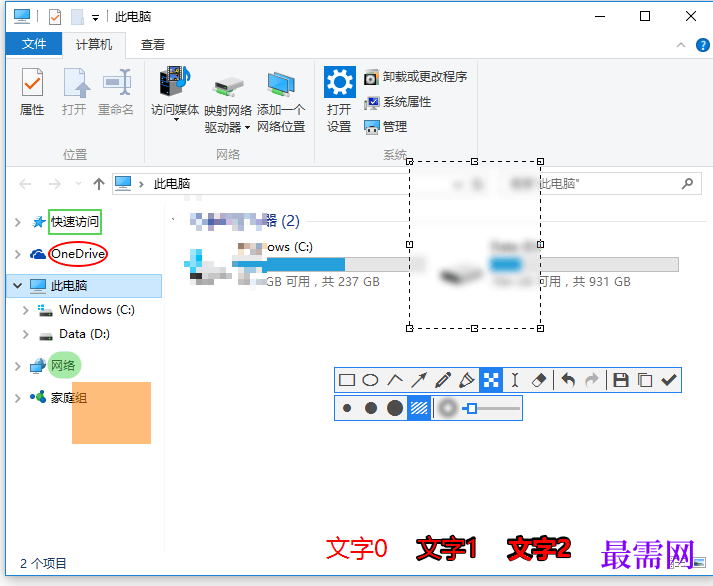Image resolution: width=713 pixels, height=586 pixels.
Task: Copy the screenshot to clipboard
Action: click(645, 380)
